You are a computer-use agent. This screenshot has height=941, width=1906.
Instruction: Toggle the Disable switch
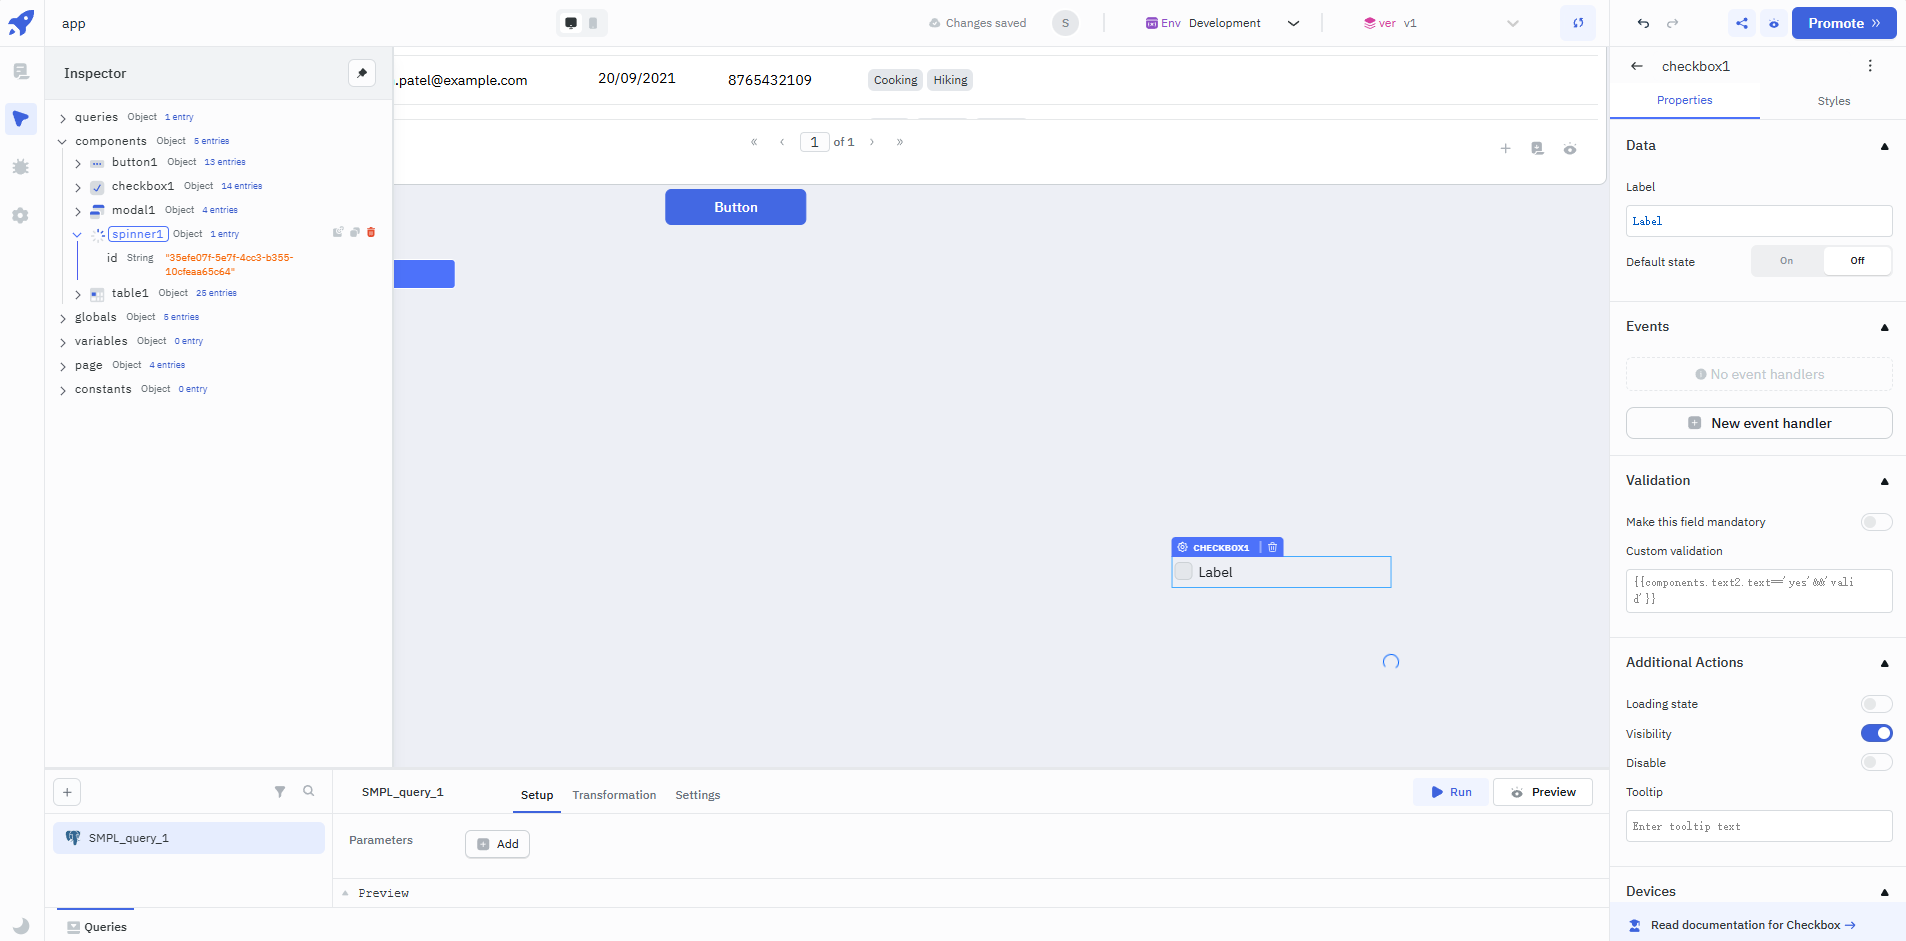click(x=1876, y=762)
